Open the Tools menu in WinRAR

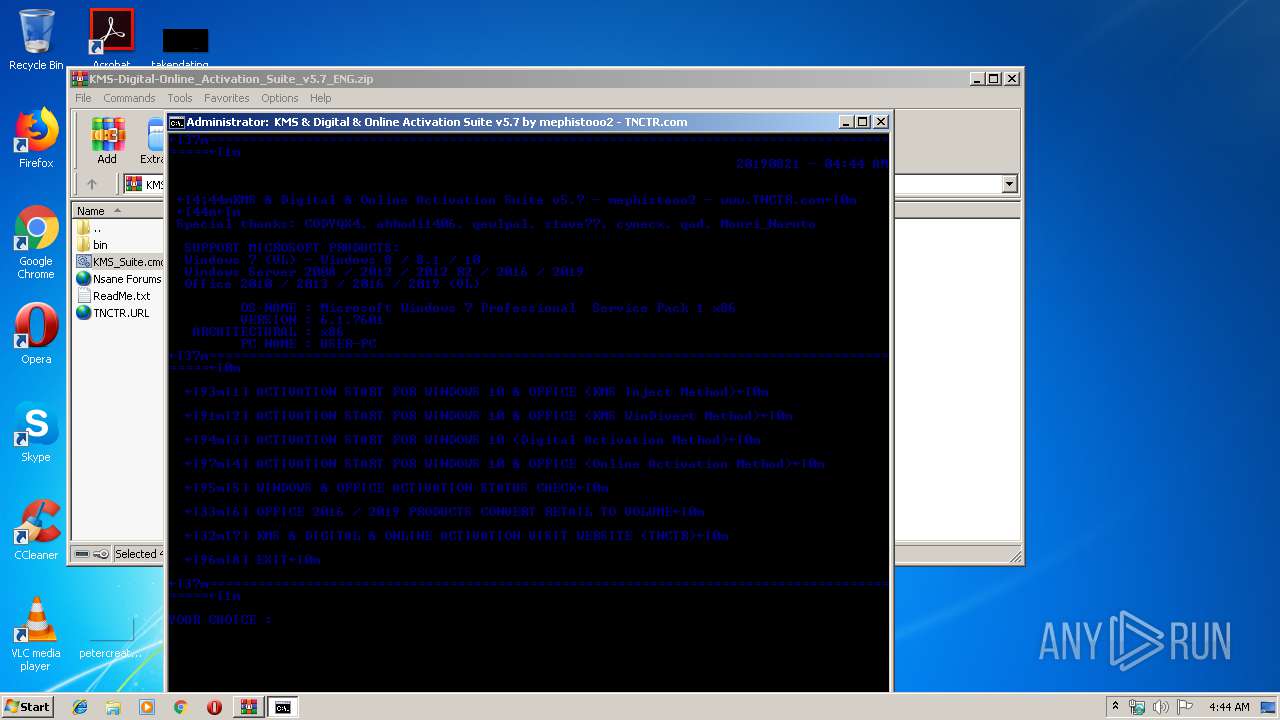pyautogui.click(x=180, y=98)
